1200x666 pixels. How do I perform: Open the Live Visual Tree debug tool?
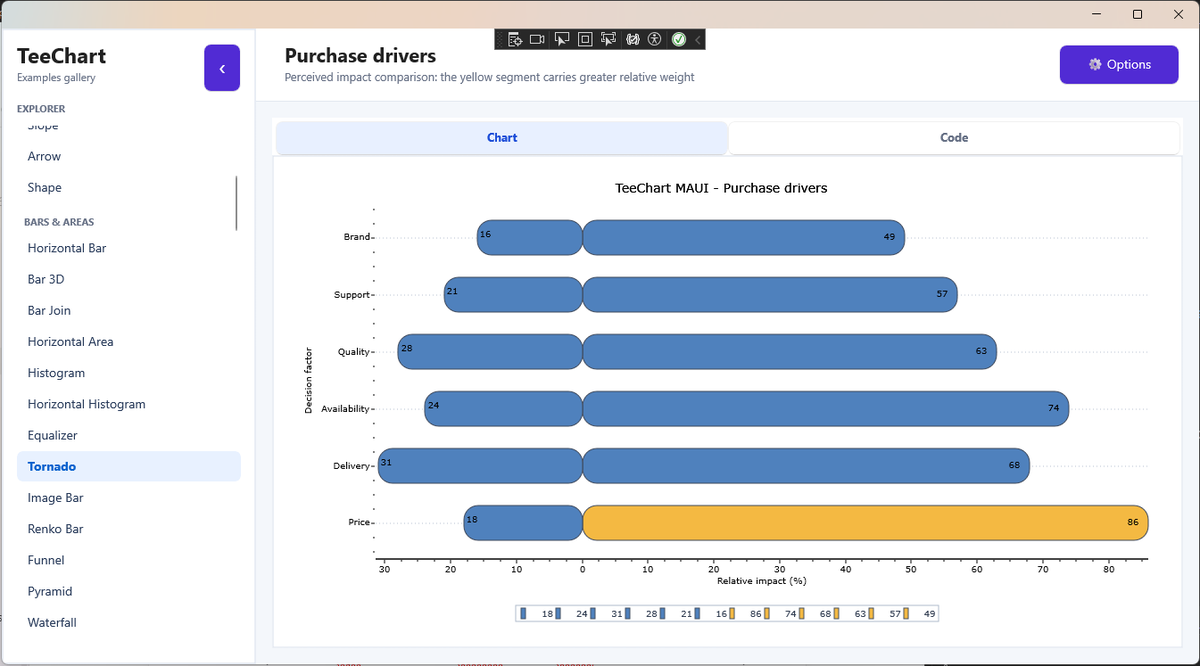(514, 39)
